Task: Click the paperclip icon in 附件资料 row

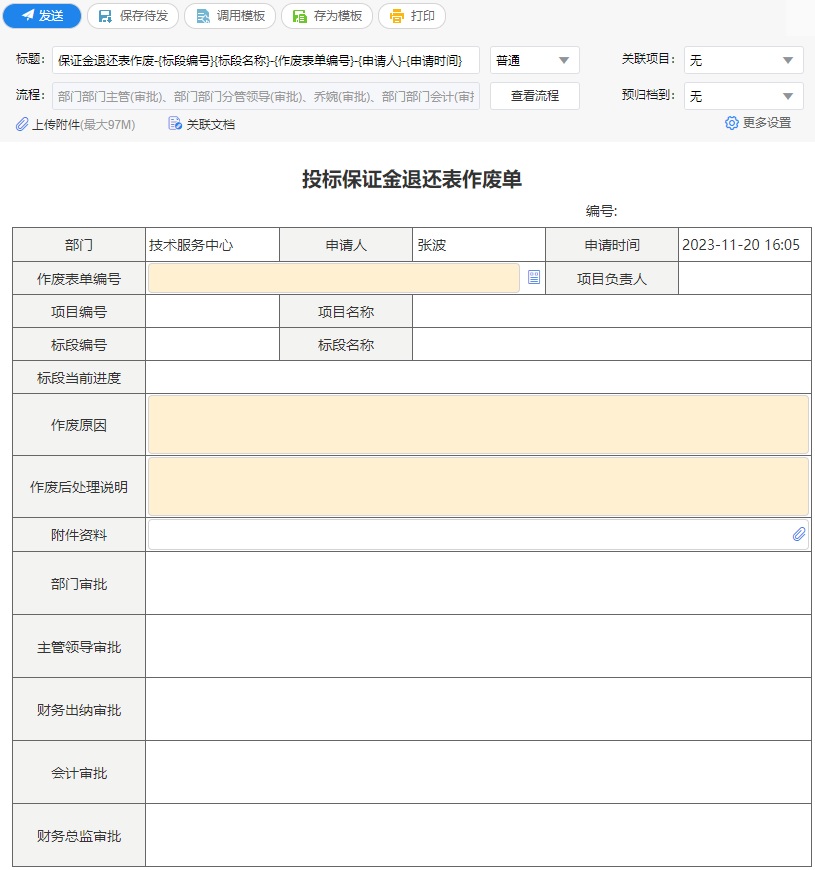Action: pyautogui.click(x=799, y=534)
